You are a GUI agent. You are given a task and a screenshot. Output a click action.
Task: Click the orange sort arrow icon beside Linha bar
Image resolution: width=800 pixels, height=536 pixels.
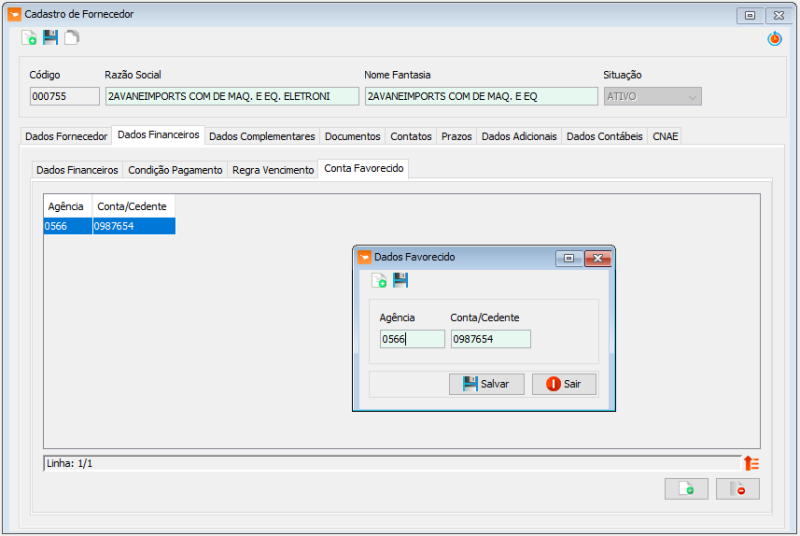[x=751, y=463]
